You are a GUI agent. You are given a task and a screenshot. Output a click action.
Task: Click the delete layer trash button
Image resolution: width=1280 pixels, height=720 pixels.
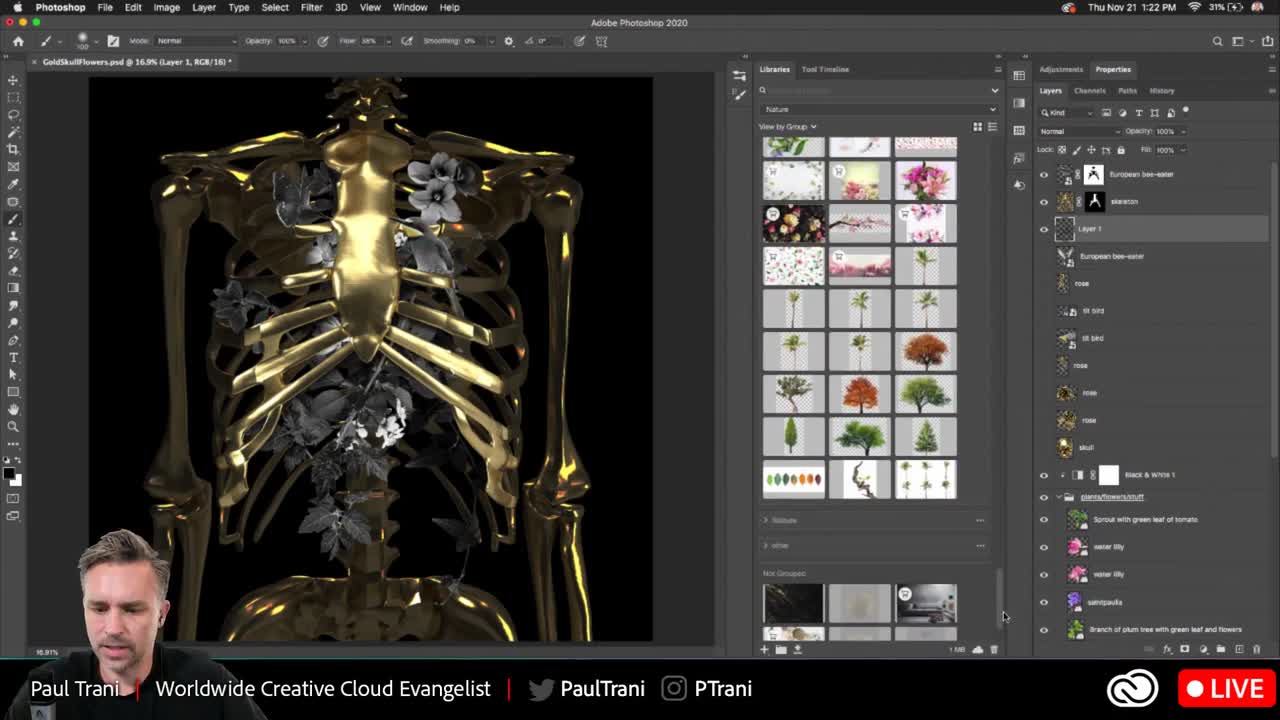(x=1257, y=649)
